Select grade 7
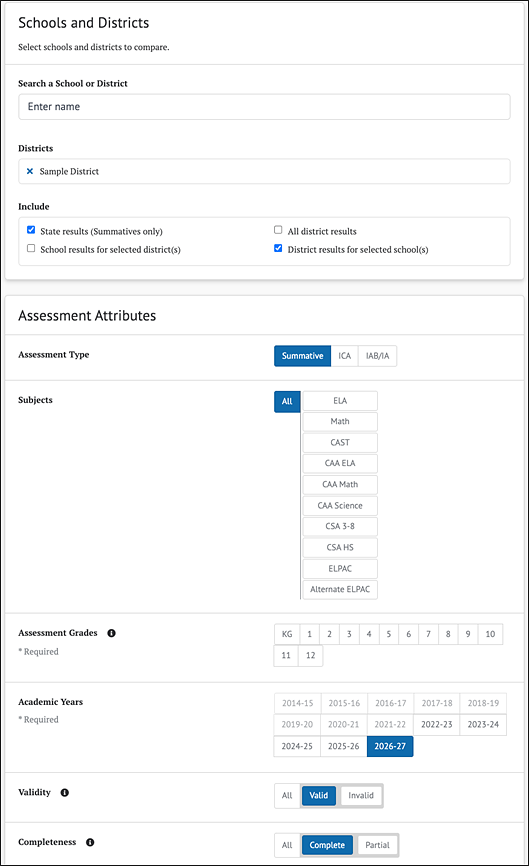This screenshot has height=866, width=529. click(429, 634)
